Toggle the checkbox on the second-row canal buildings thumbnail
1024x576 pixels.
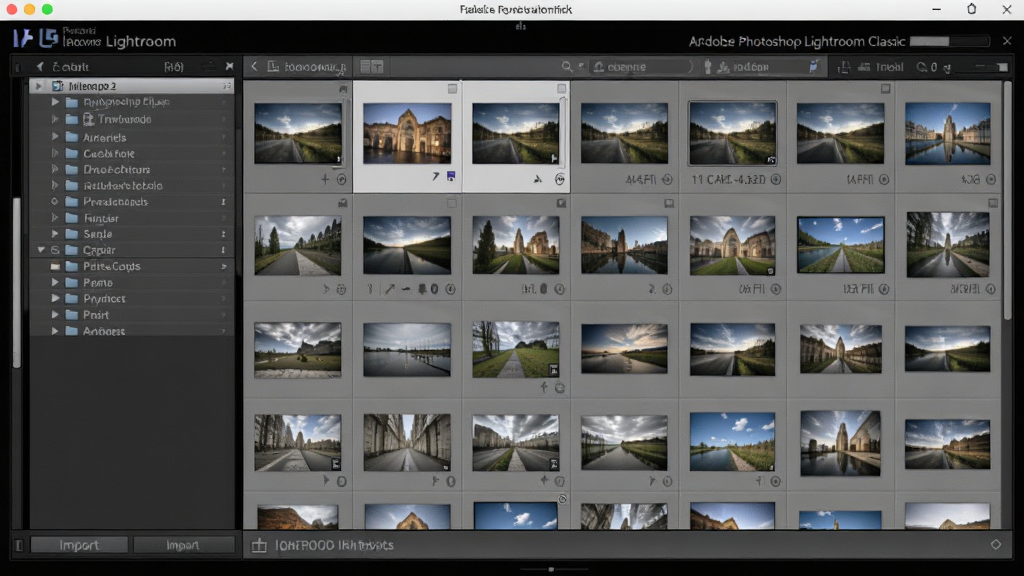tap(669, 203)
